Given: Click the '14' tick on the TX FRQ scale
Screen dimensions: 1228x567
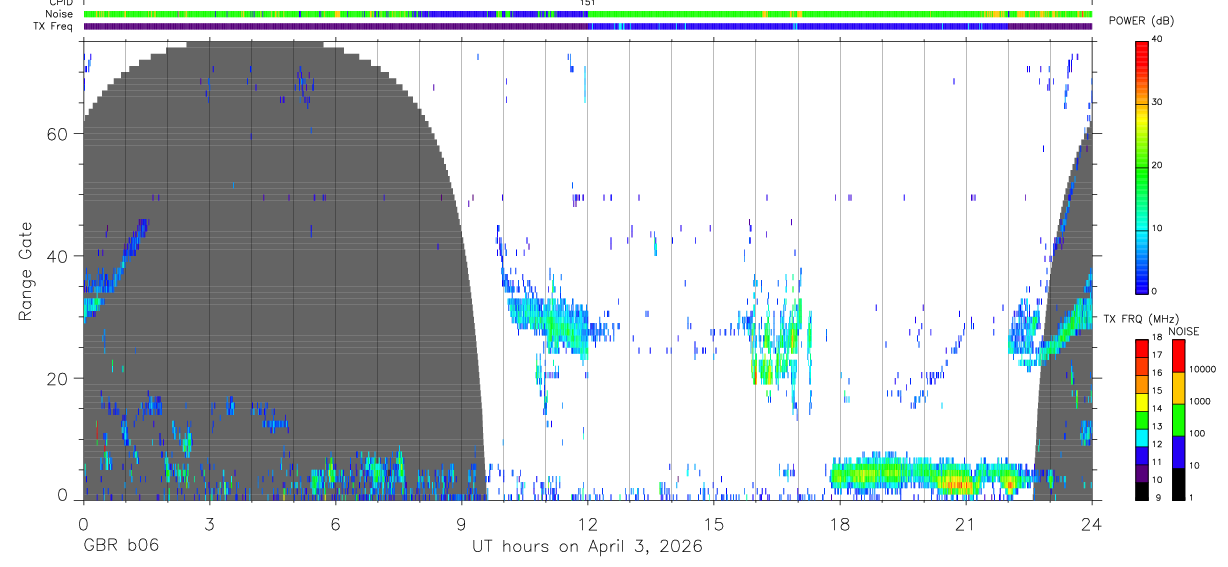Looking at the screenshot, I should pos(1159,410).
